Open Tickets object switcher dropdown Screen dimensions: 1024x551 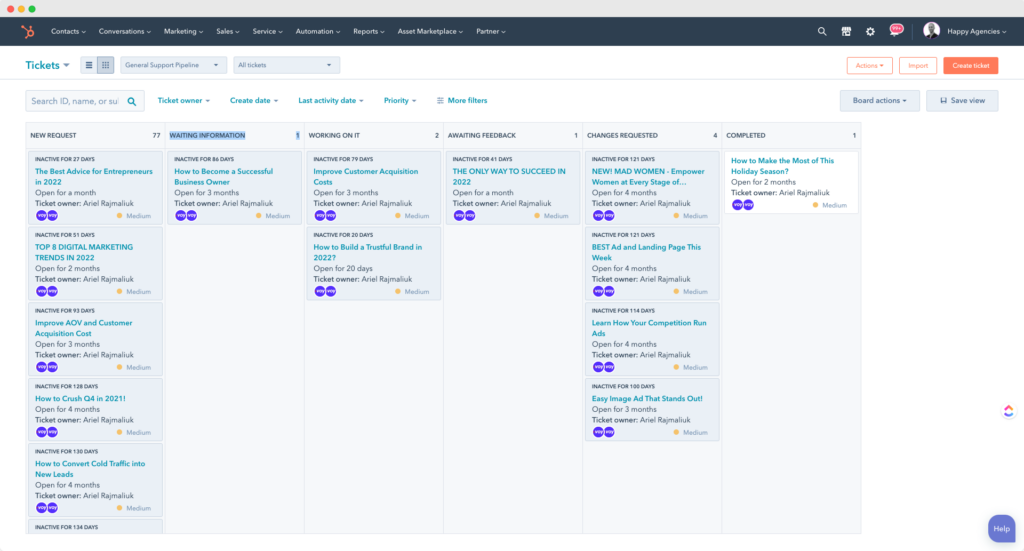(x=47, y=65)
